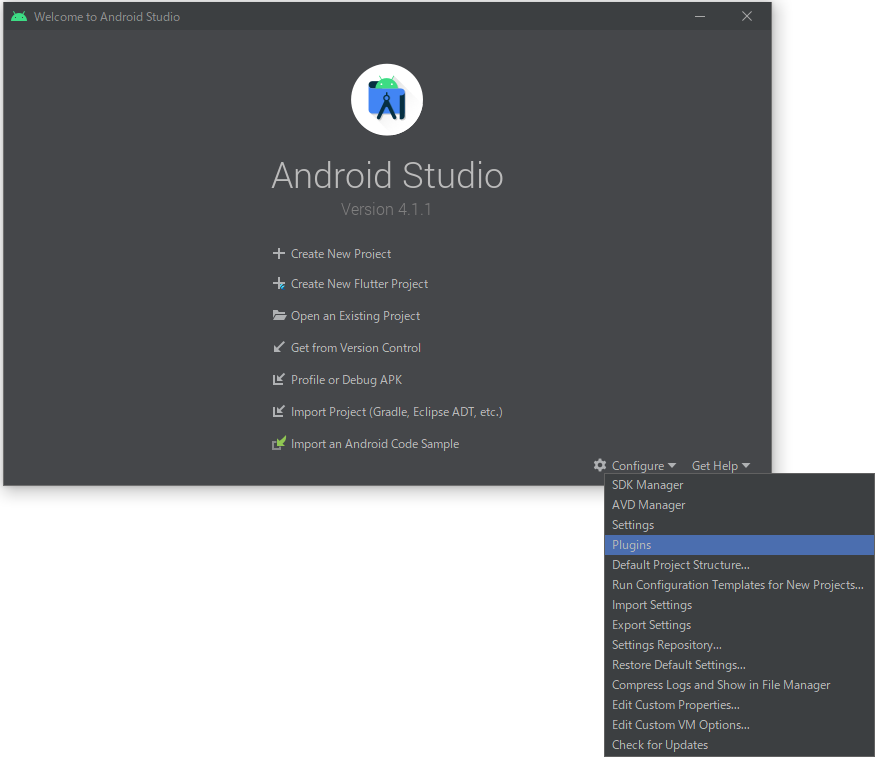This screenshot has width=876, height=763.
Task: Choose Import Settings menu entry
Action: pos(739,605)
